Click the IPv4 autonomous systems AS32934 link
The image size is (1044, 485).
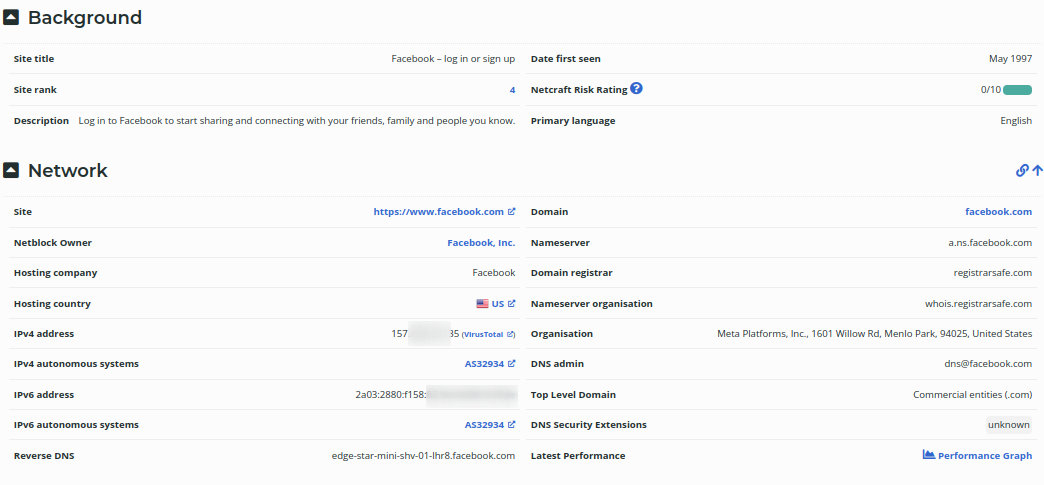coord(484,364)
